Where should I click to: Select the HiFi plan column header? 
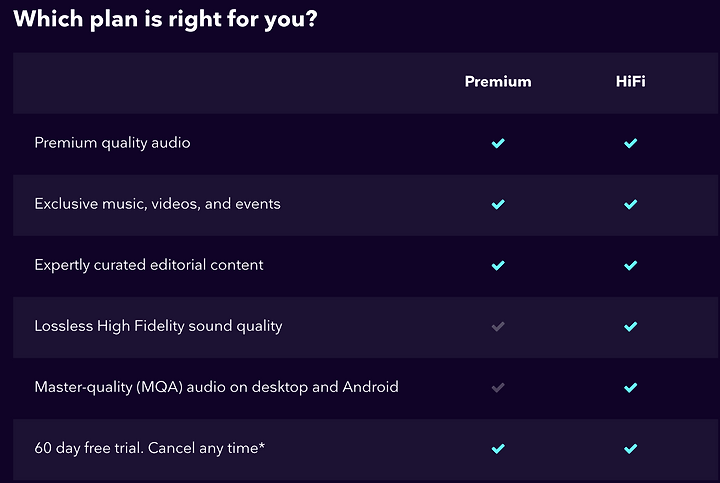(x=630, y=82)
